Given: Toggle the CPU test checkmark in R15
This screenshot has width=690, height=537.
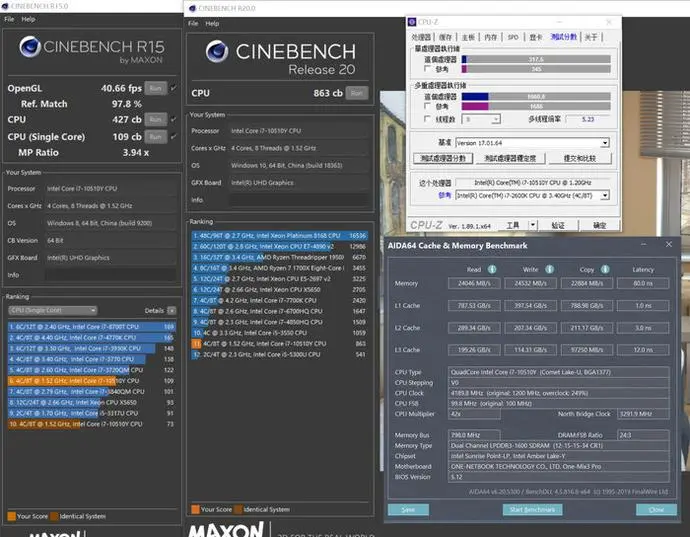Looking at the screenshot, I should (173, 119).
